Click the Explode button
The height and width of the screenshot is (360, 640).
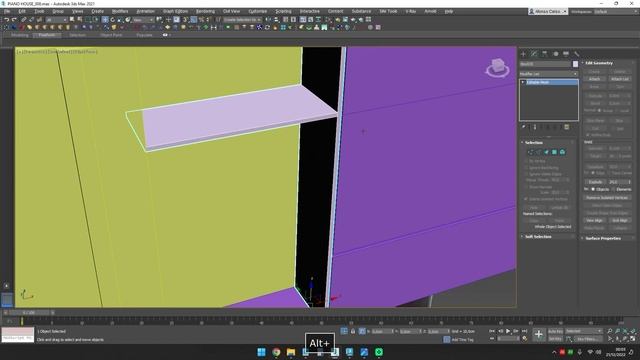click(x=595, y=182)
